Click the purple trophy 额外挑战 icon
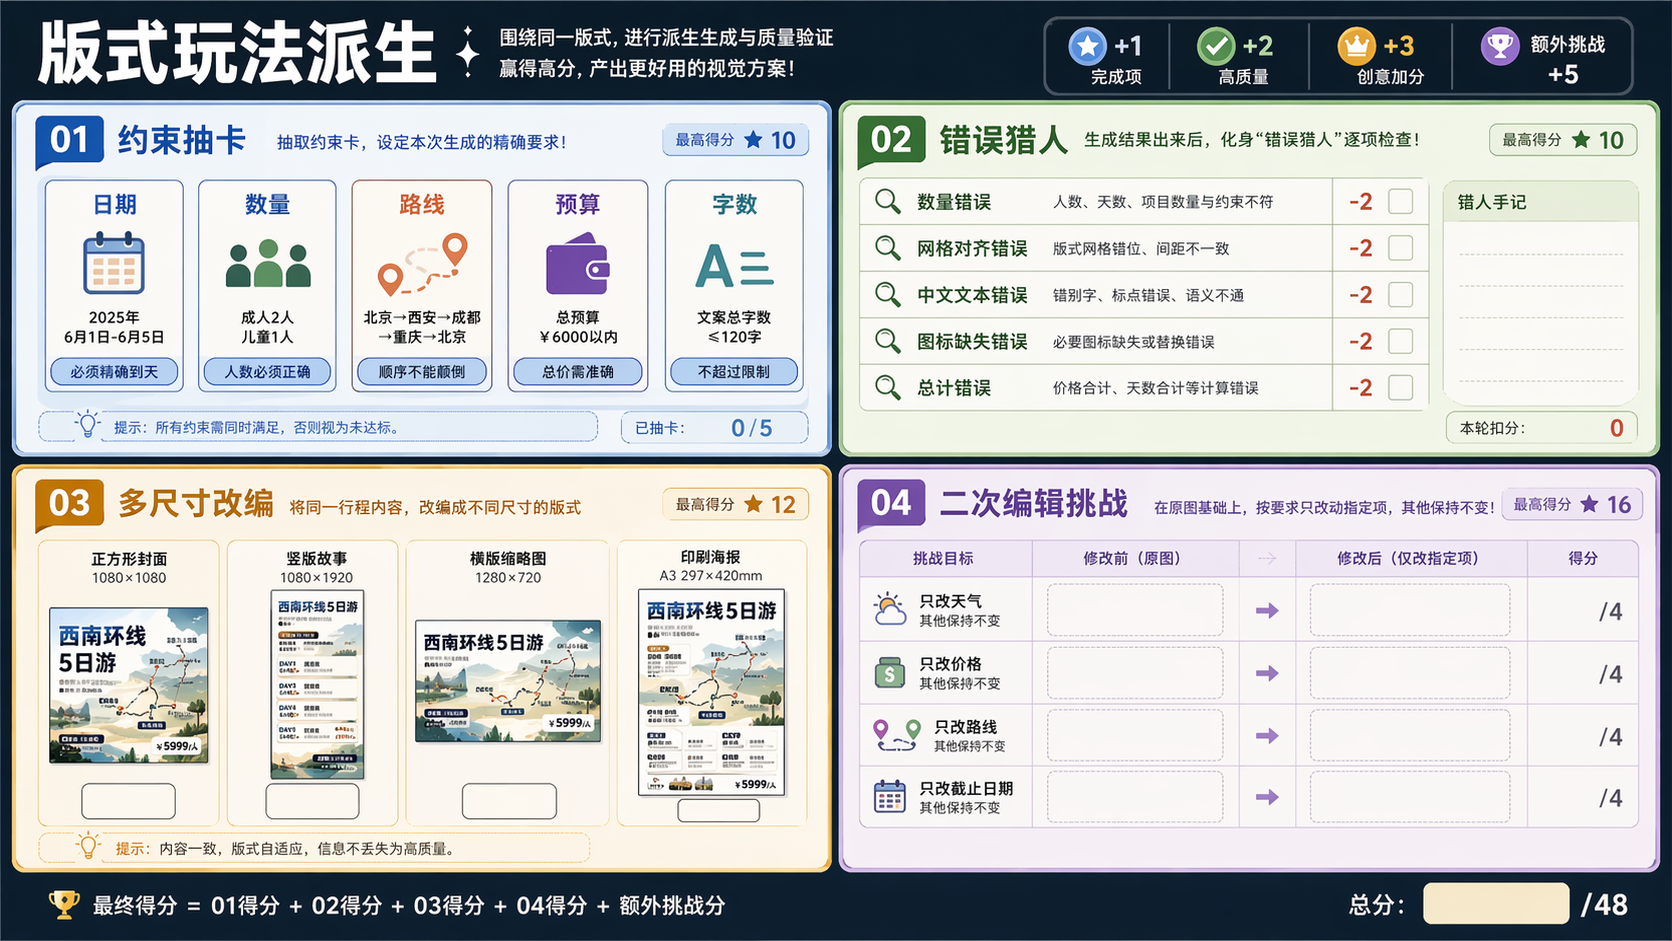Image resolution: width=1672 pixels, height=941 pixels. pyautogui.click(x=1499, y=46)
